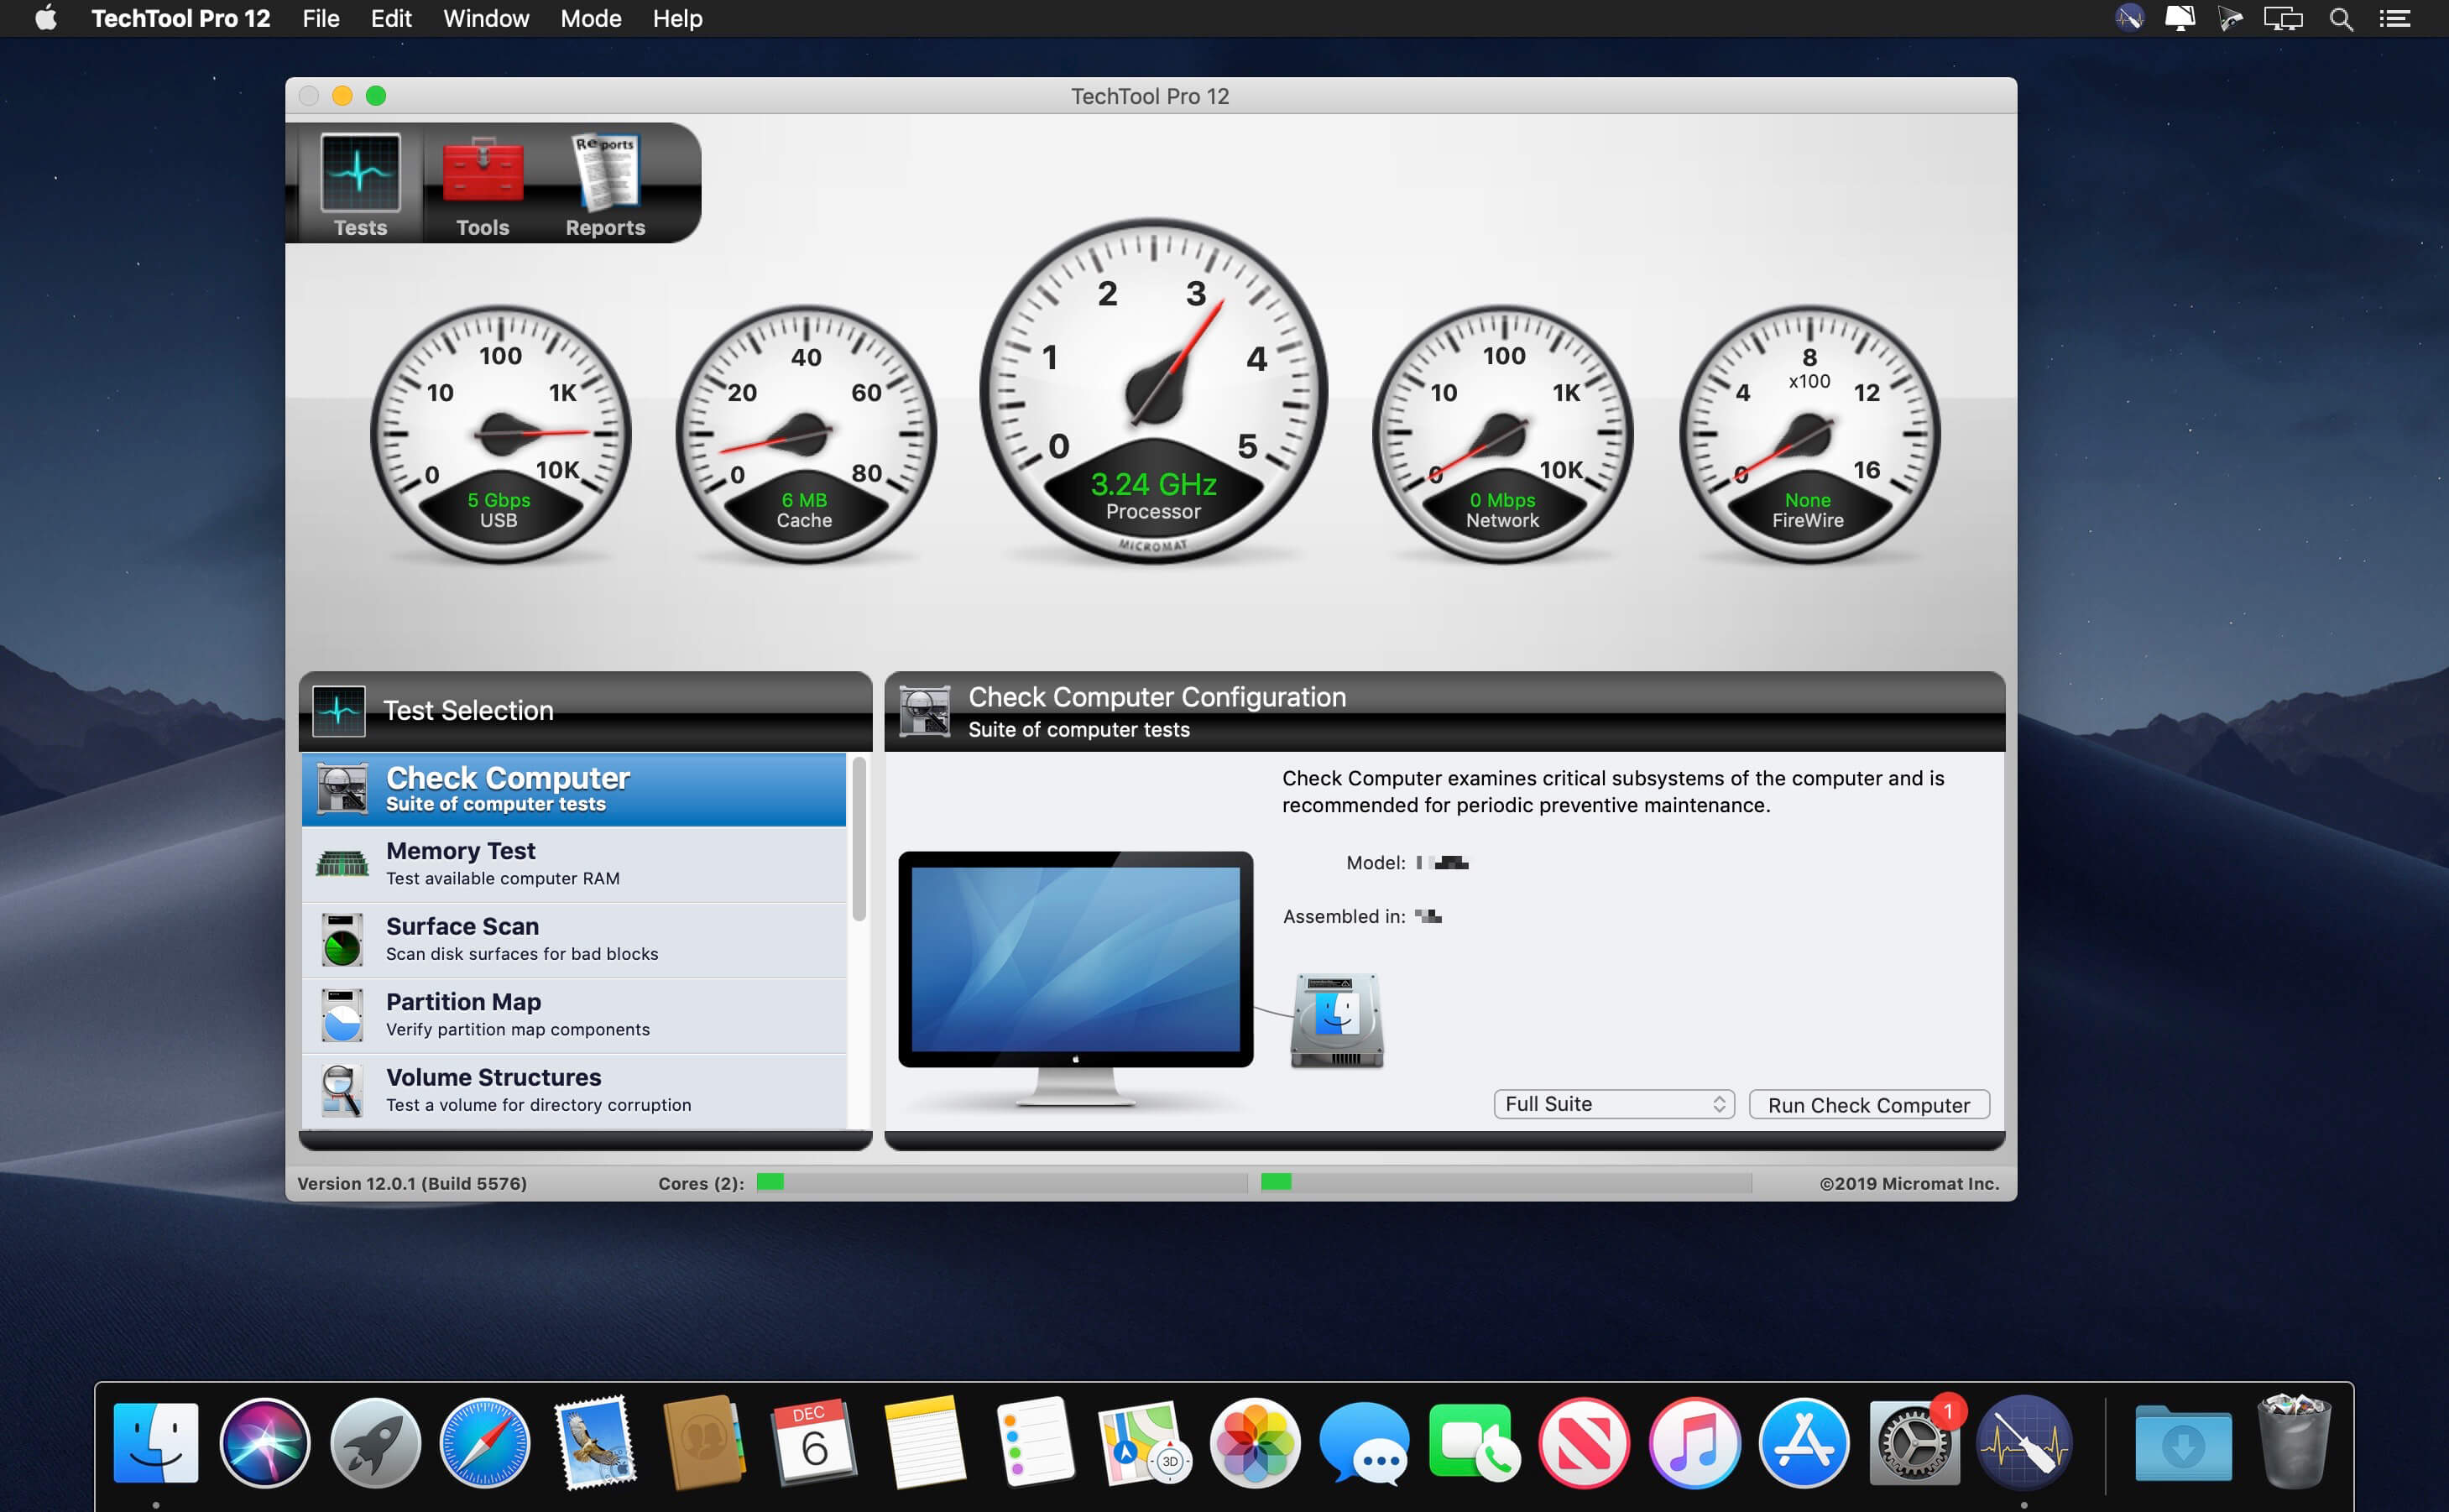Open Calendar showing Dec 6 in Dock

814,1442
